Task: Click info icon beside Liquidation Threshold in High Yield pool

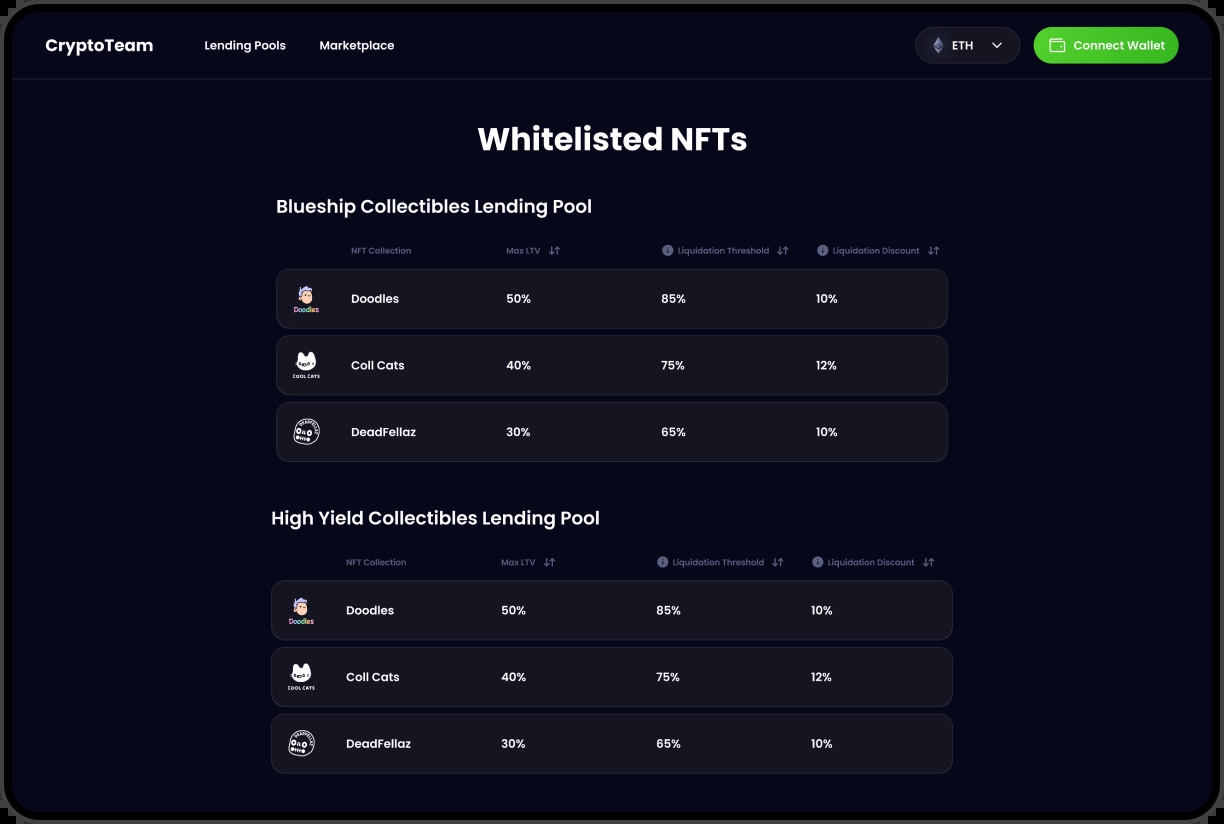Action: 662,563
